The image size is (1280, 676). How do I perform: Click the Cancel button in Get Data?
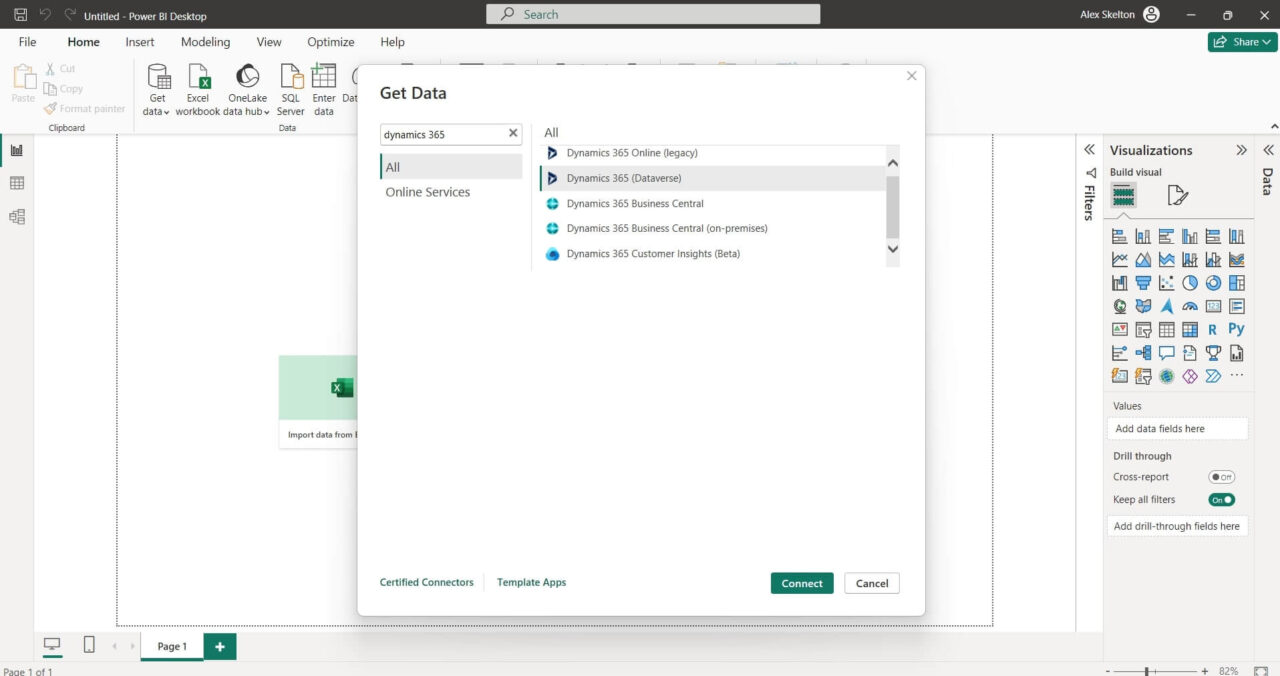(872, 583)
